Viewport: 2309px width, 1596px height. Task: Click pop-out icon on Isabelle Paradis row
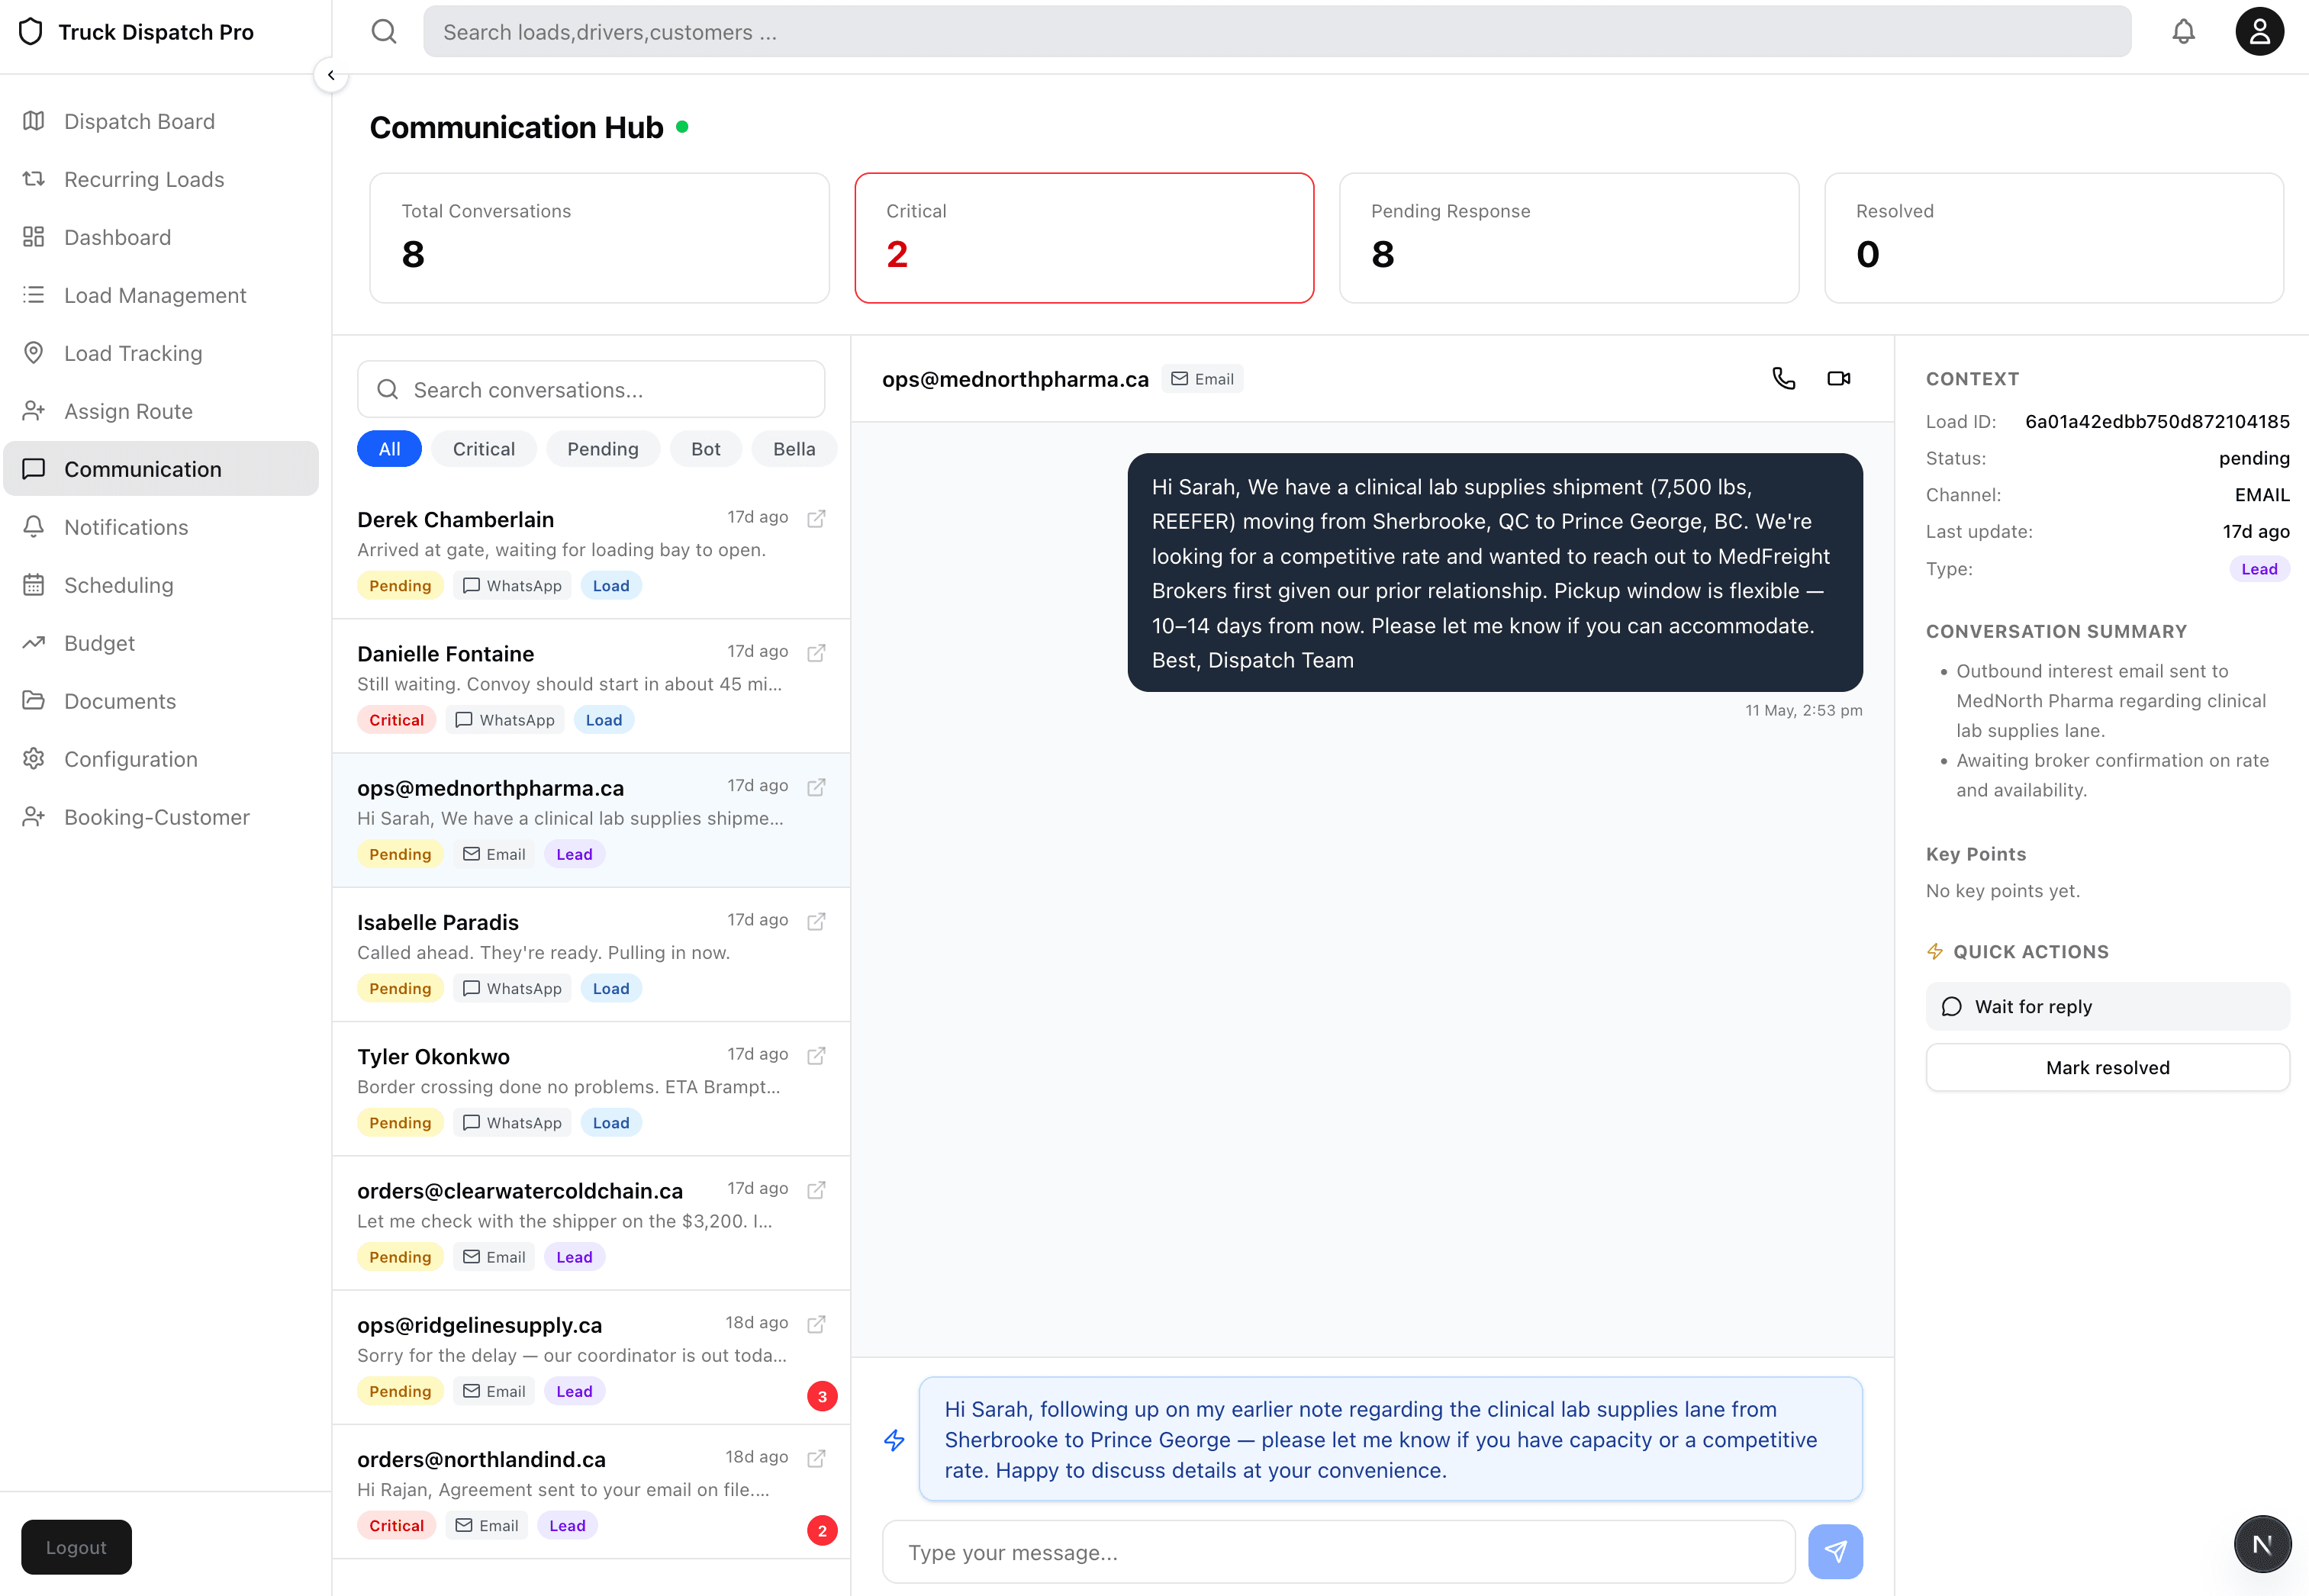click(816, 921)
